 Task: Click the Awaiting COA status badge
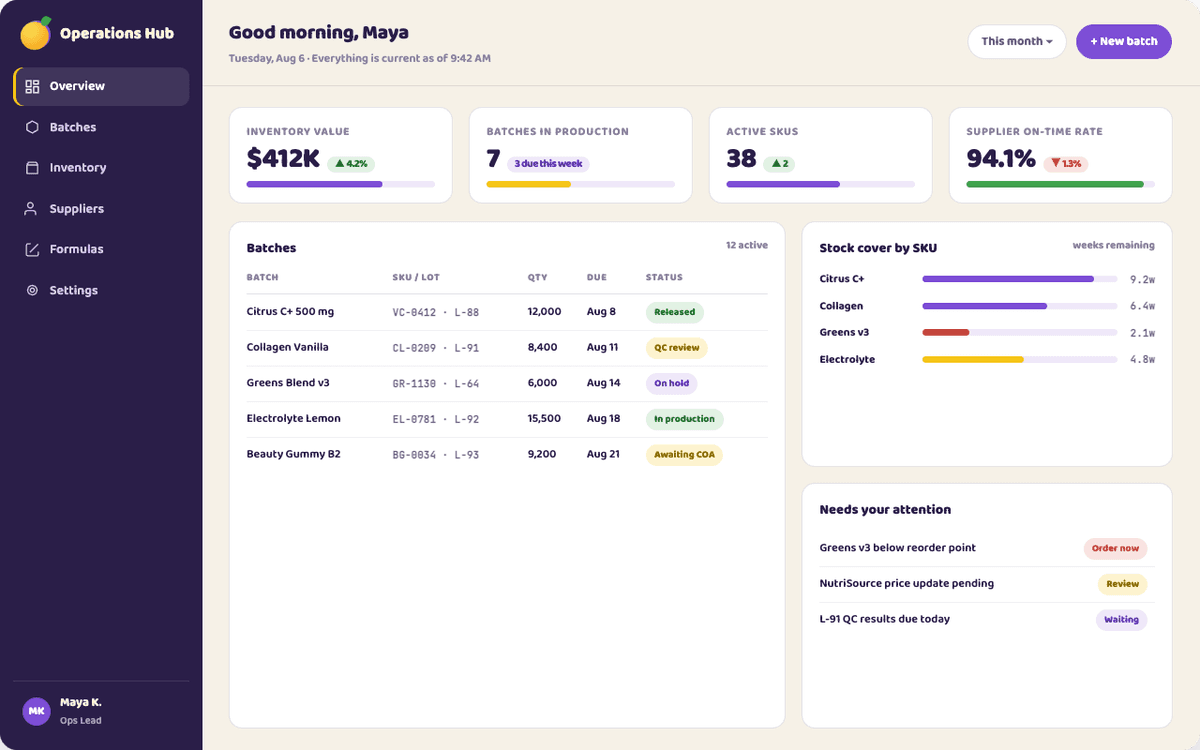tap(684, 455)
